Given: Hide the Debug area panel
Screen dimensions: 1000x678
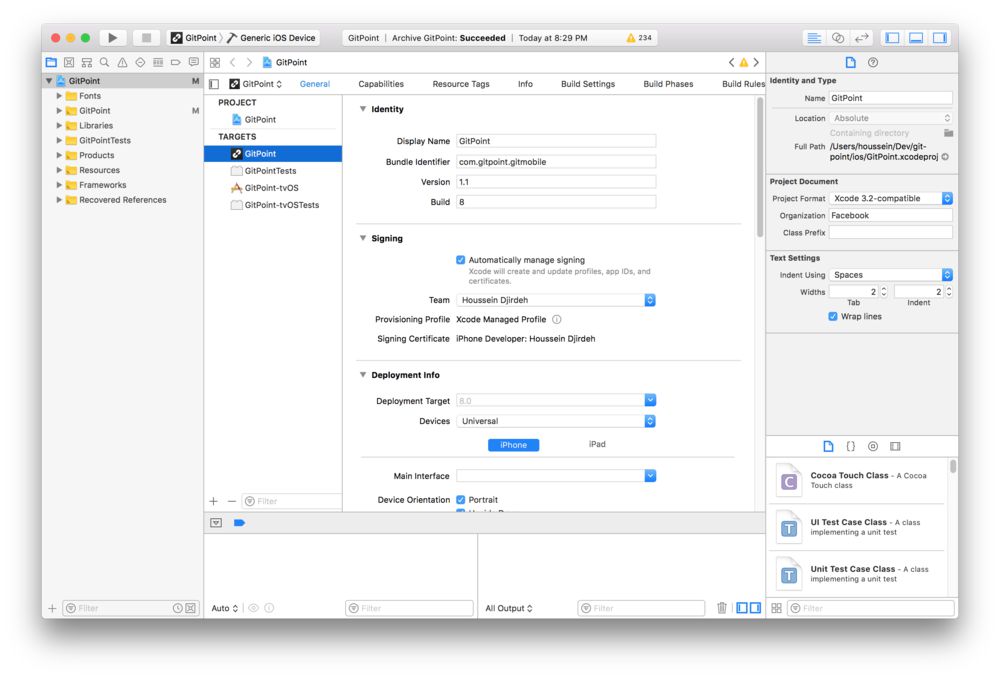Looking at the screenshot, I should click(x=916, y=38).
